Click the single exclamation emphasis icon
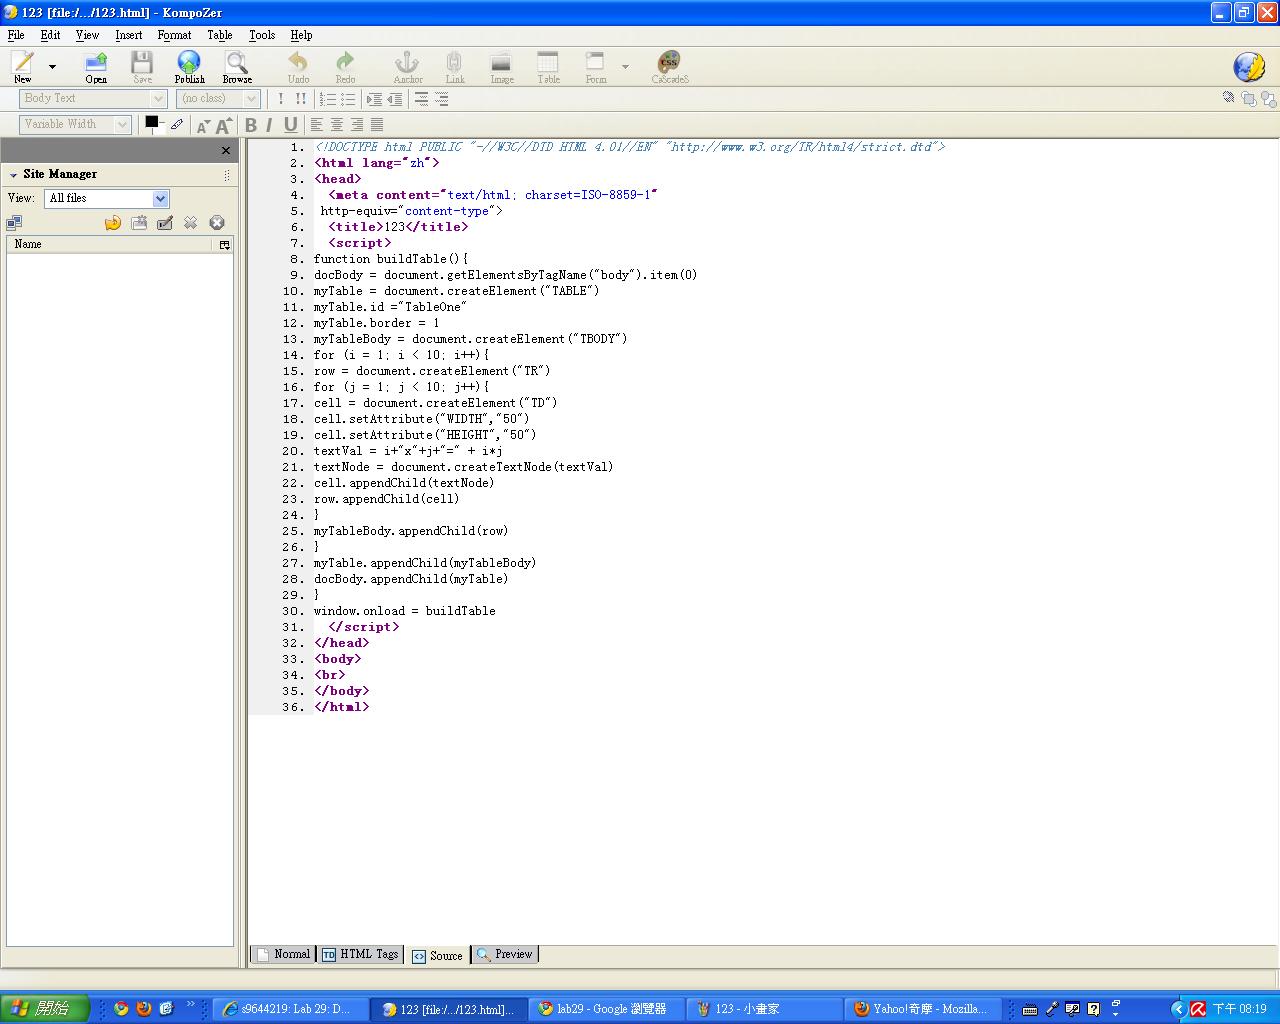The height and width of the screenshot is (1024, 1280). coord(281,98)
